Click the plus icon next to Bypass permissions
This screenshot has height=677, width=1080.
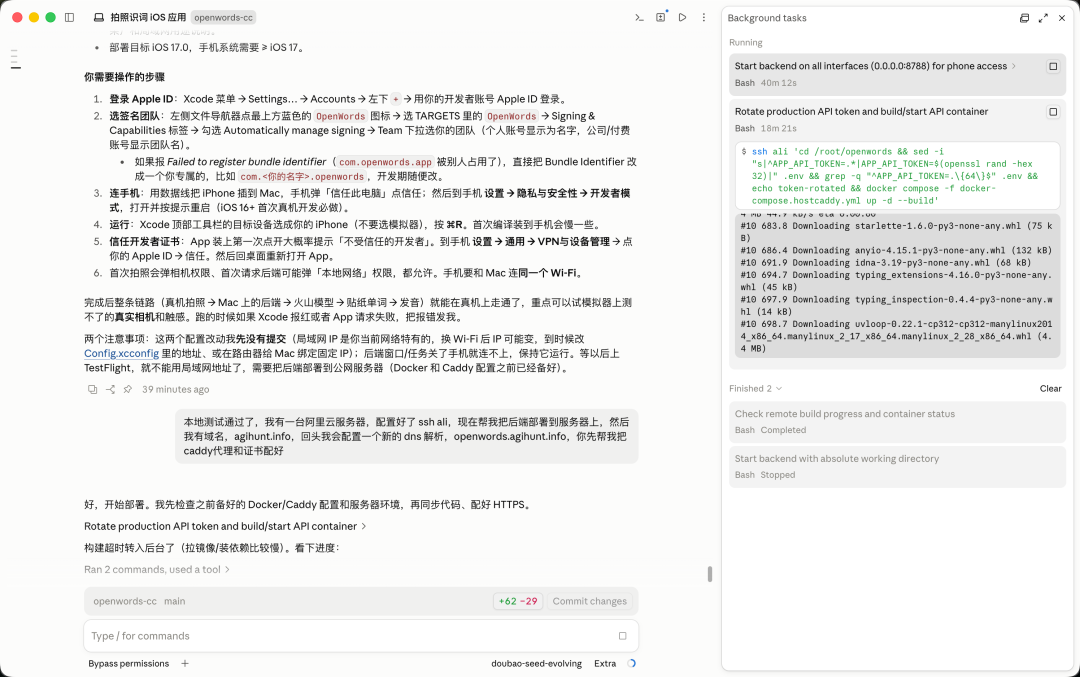point(185,663)
